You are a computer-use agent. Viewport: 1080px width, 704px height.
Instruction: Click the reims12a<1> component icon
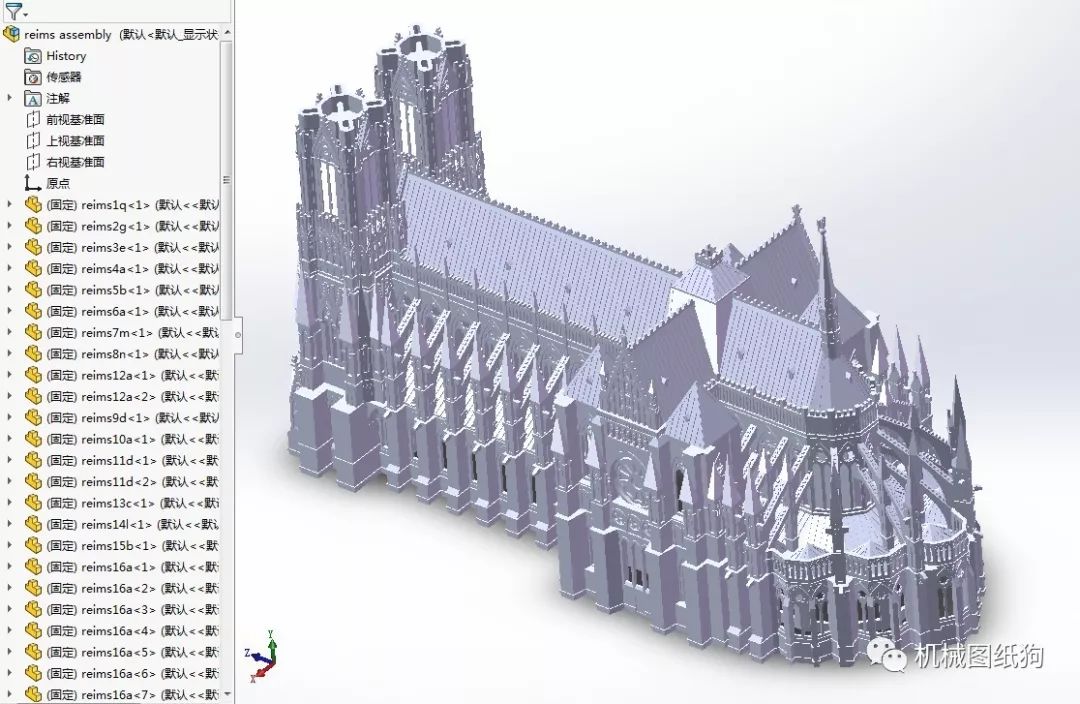coord(33,375)
